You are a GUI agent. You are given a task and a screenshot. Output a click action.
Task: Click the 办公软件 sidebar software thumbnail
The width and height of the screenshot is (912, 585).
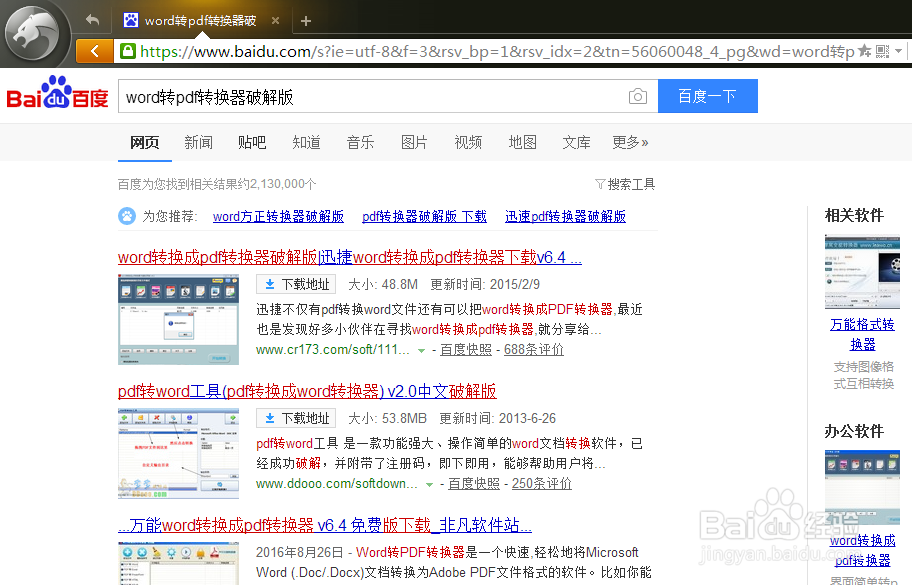(x=862, y=487)
